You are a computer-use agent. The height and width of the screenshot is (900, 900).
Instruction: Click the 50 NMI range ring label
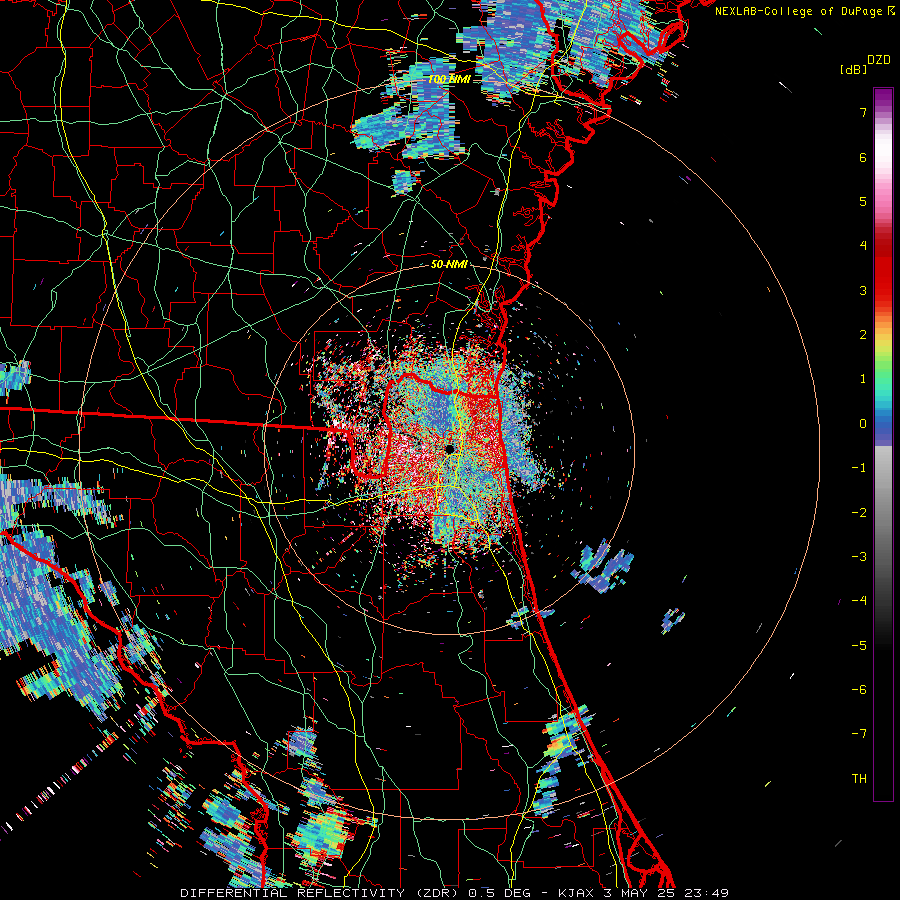pyautogui.click(x=449, y=265)
